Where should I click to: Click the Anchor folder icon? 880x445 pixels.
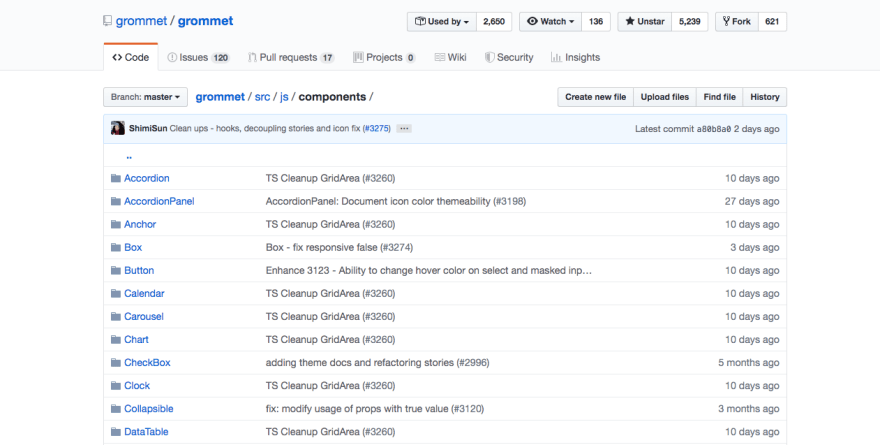pos(116,224)
